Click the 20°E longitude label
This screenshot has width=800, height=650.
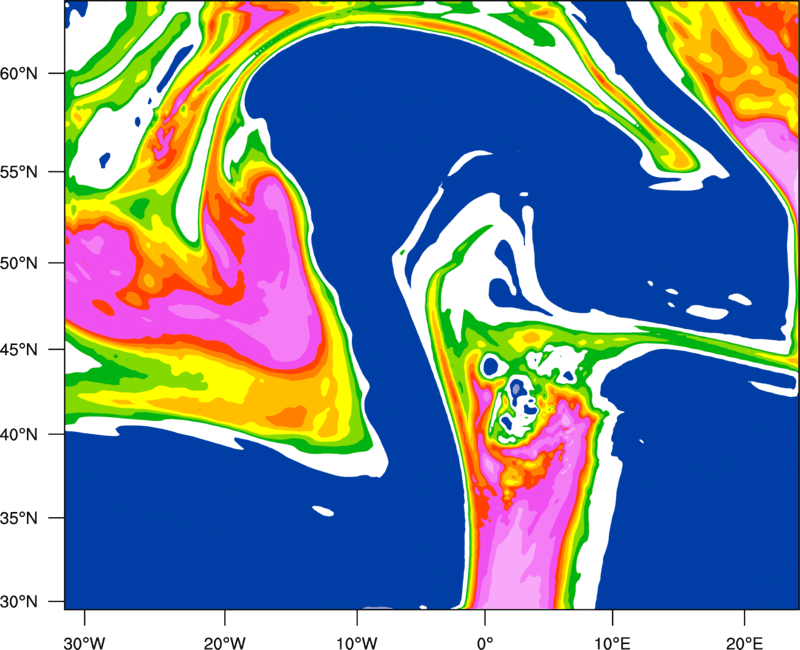point(744,643)
